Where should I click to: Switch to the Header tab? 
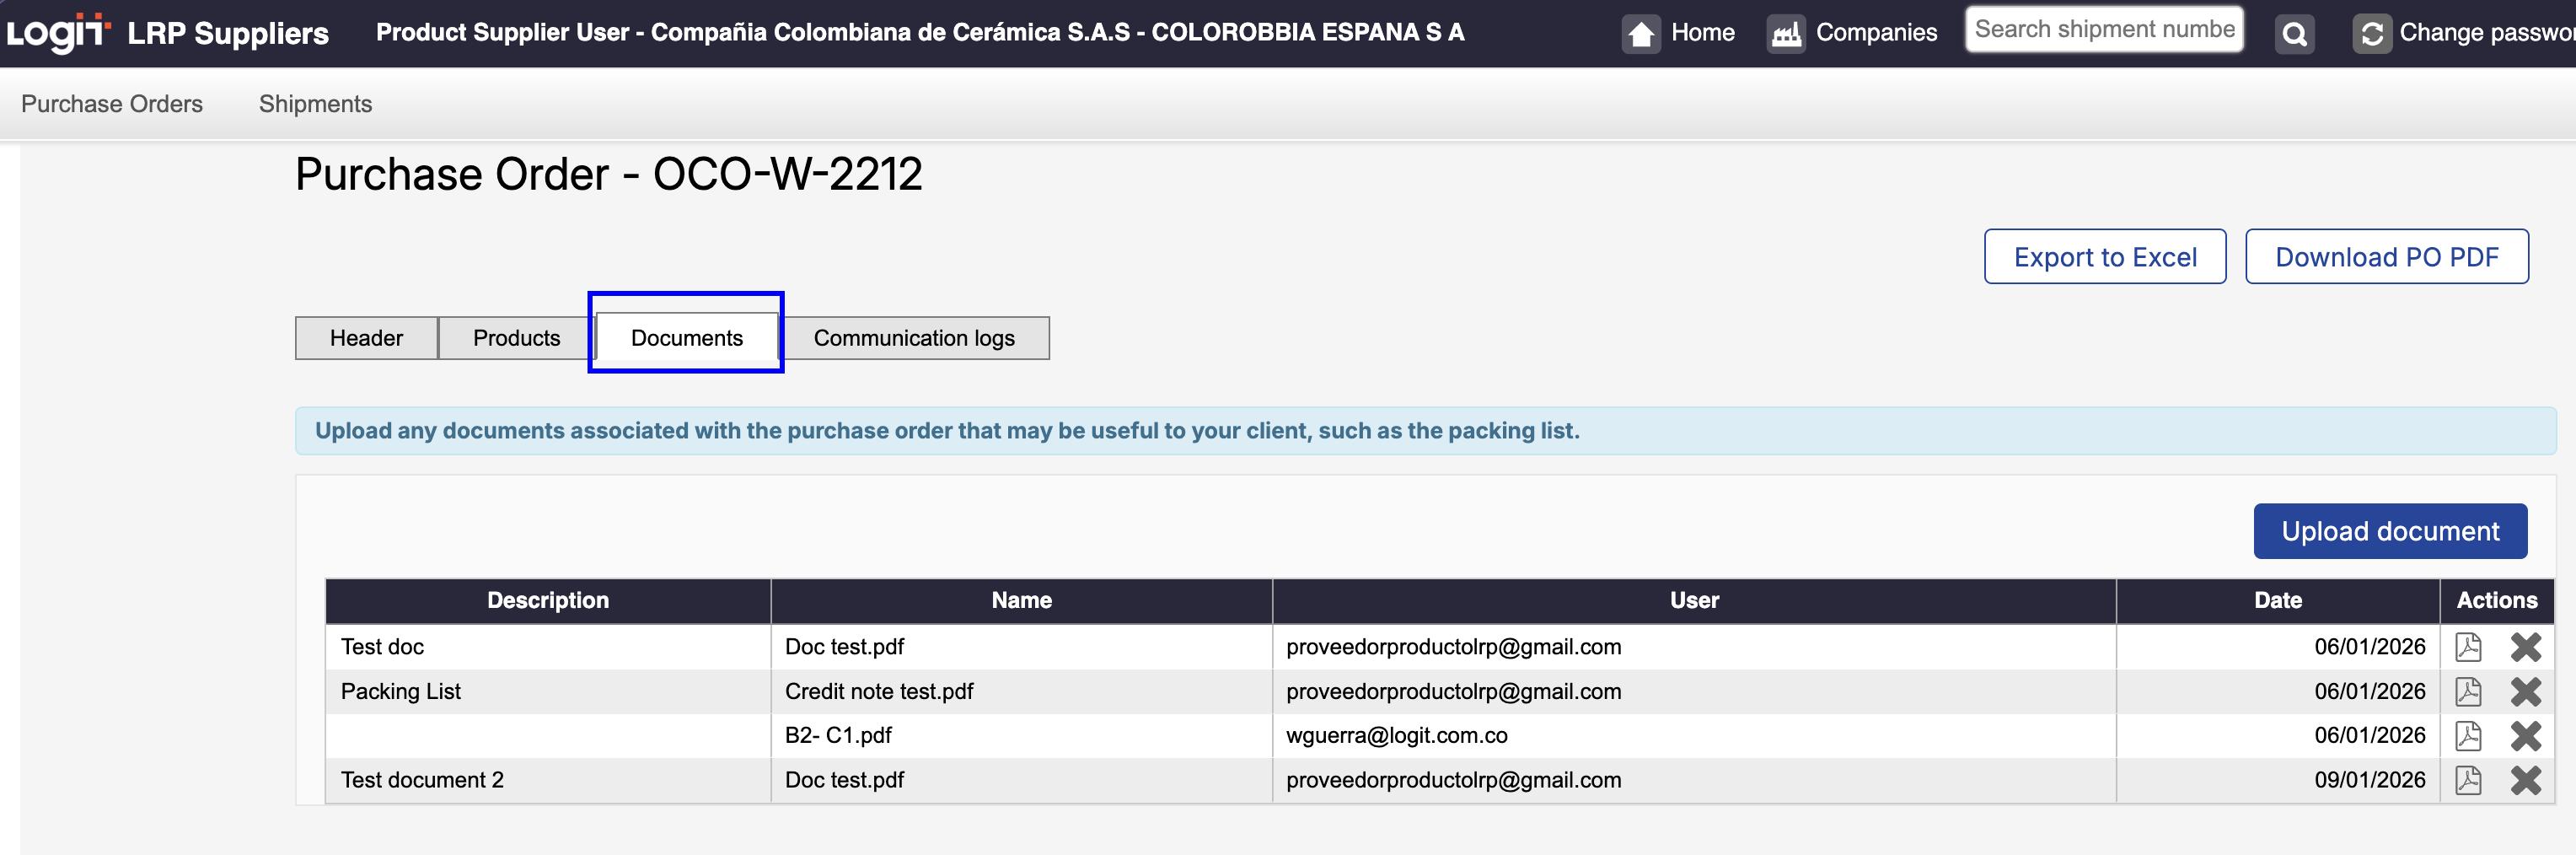pyautogui.click(x=366, y=338)
